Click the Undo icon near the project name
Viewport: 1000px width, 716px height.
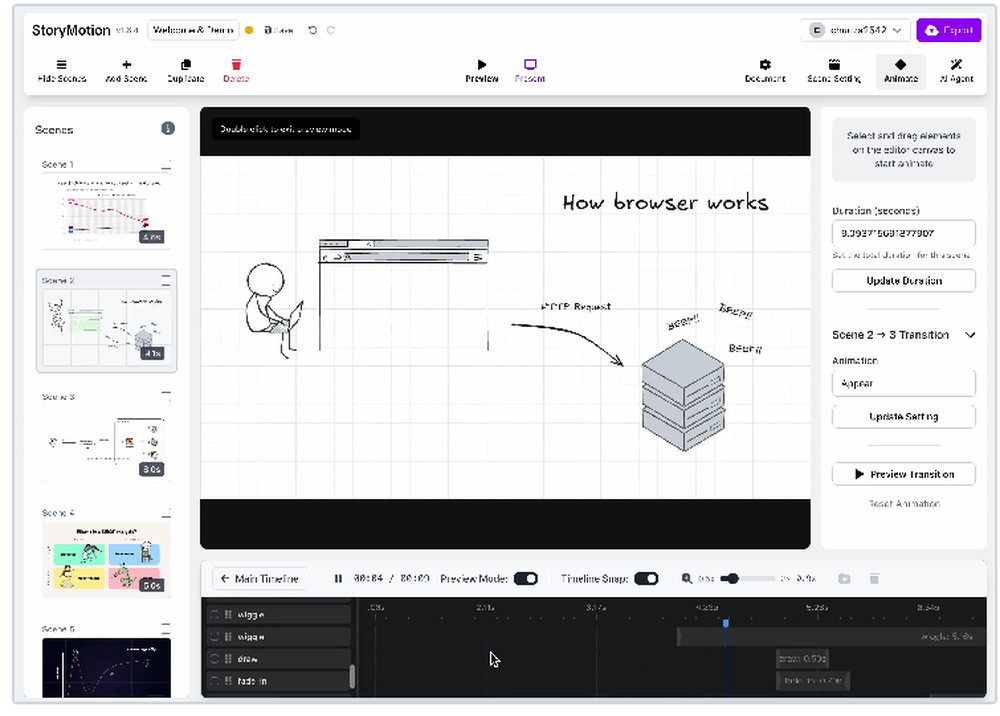tap(311, 30)
